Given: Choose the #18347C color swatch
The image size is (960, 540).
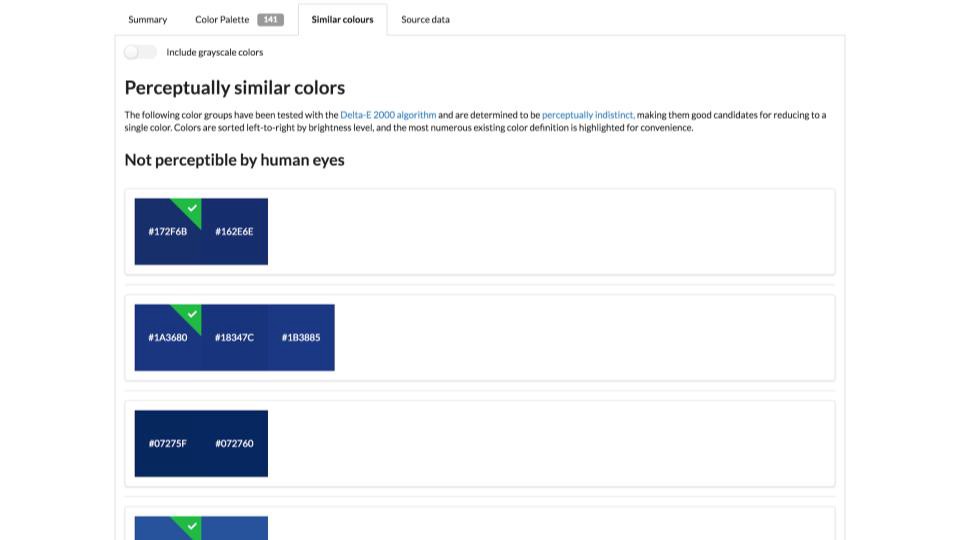Looking at the screenshot, I should [234, 337].
